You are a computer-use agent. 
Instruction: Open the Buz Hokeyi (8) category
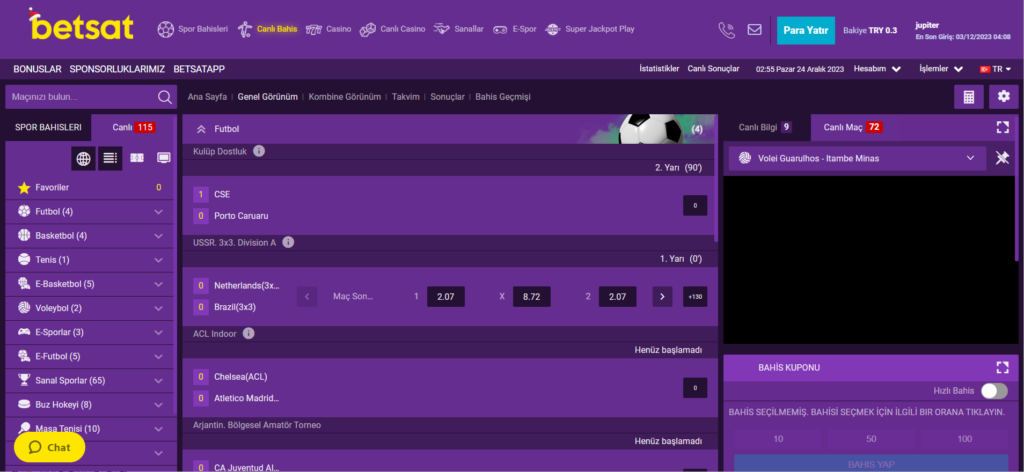click(x=89, y=405)
